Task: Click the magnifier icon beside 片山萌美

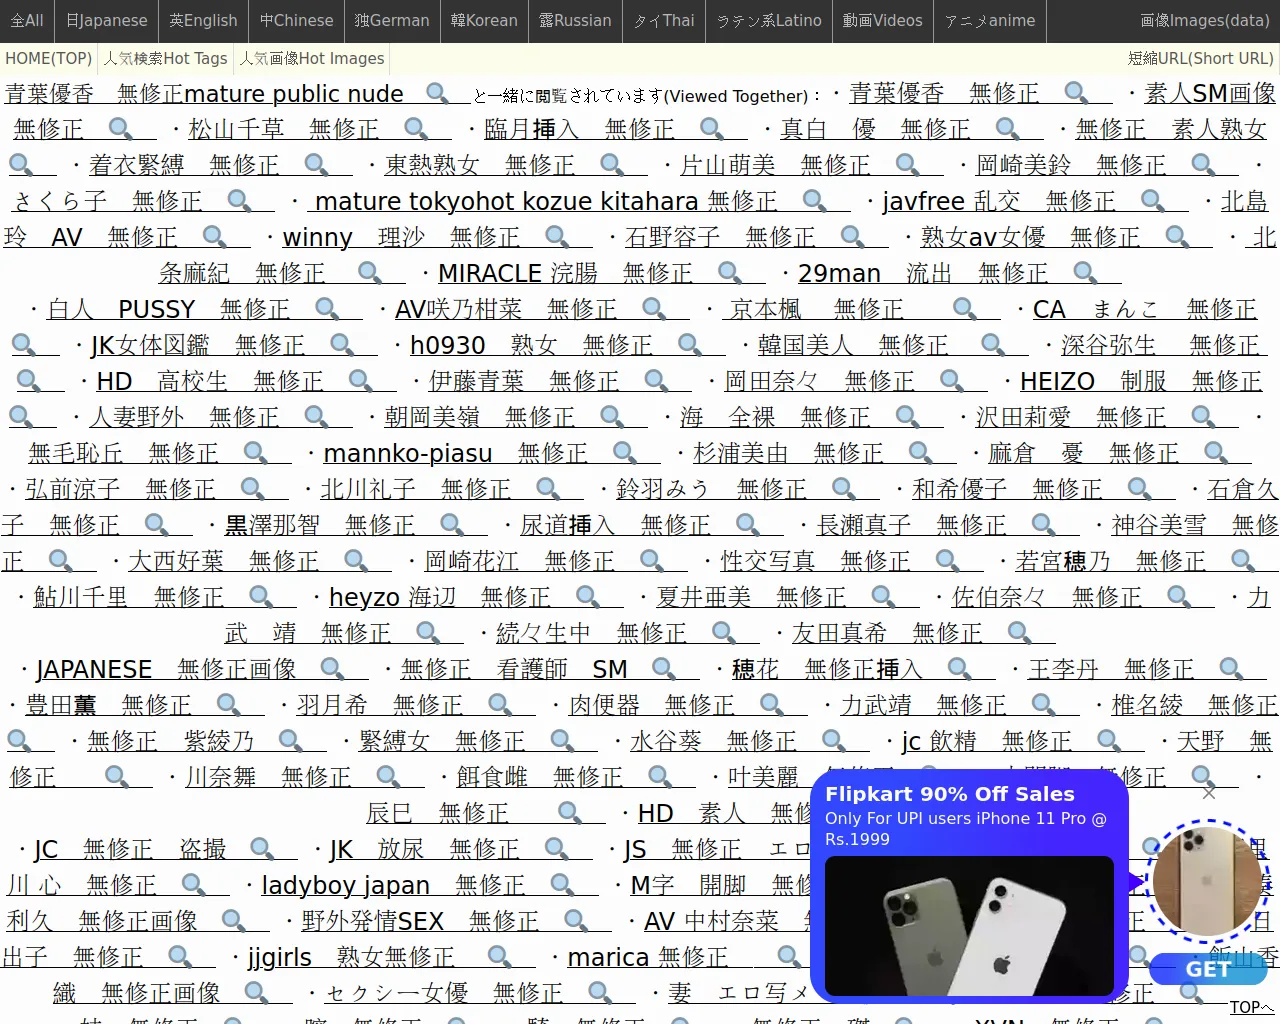Action: (908, 163)
